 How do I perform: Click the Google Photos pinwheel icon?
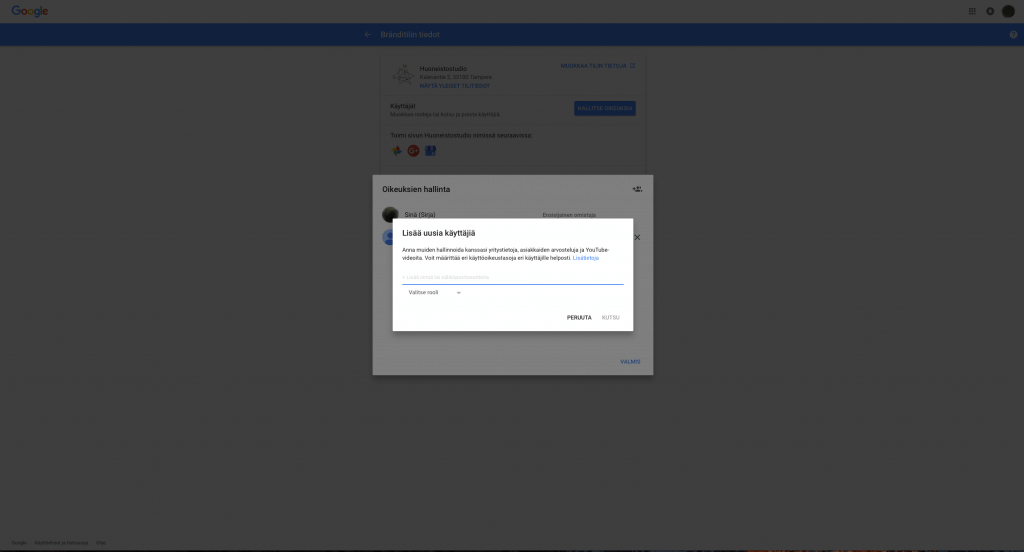pyautogui.click(x=397, y=151)
